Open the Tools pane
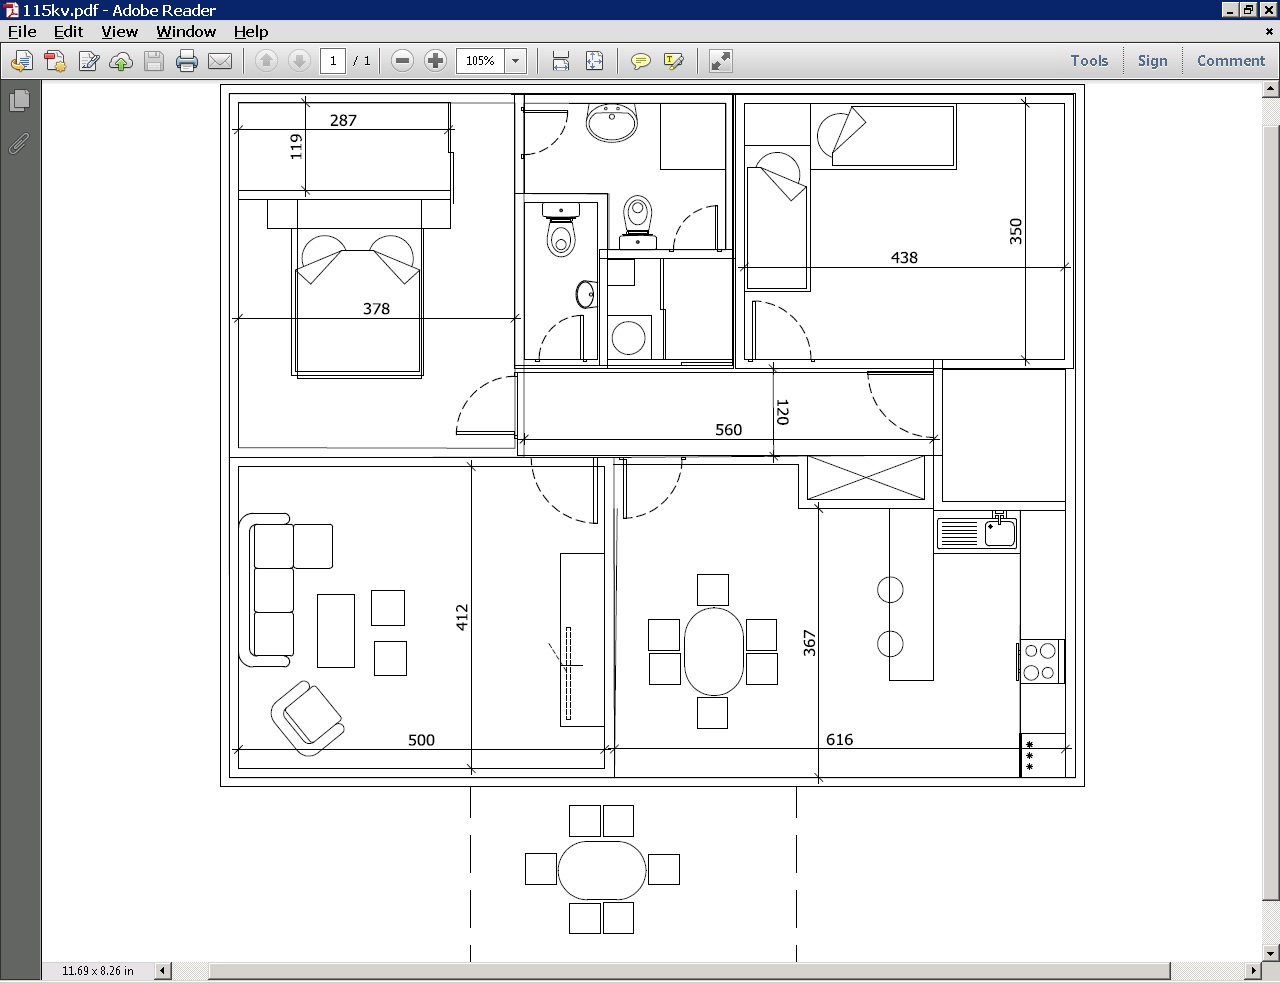1280x984 pixels. [x=1089, y=61]
